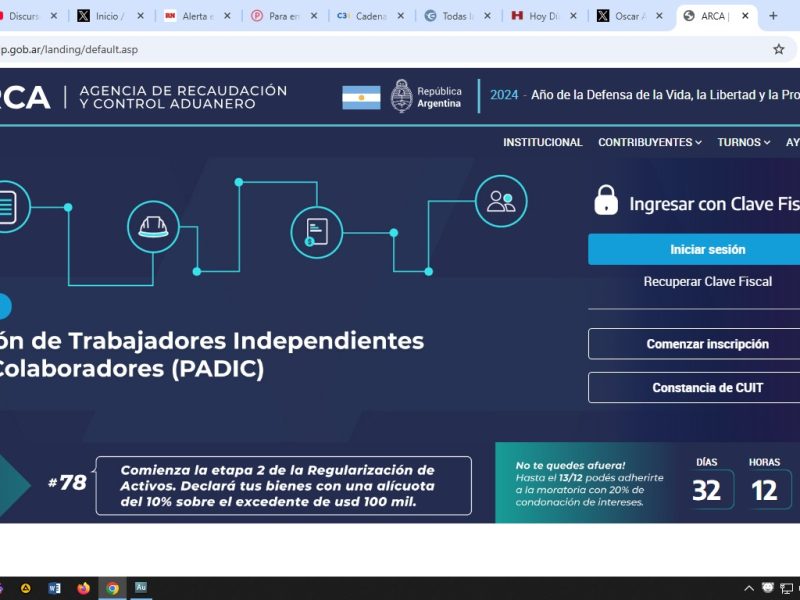Click the DÍAS countdown value '32'
Screen dimensions: 800x600
tap(707, 490)
